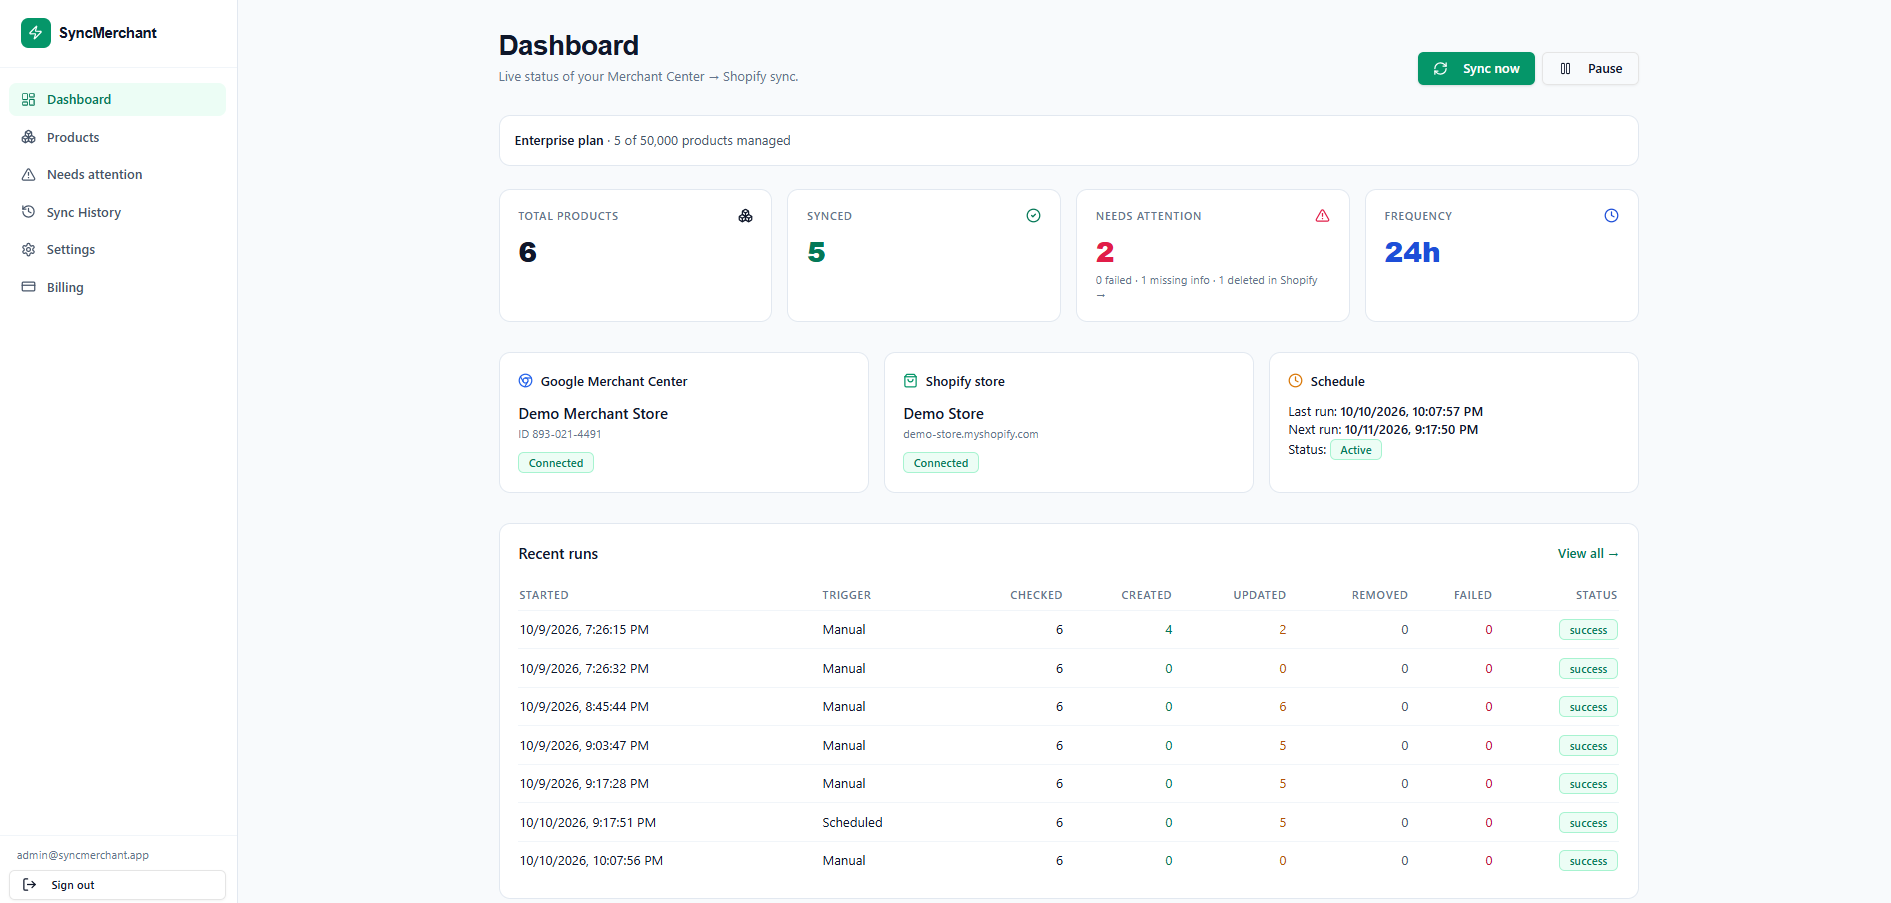This screenshot has width=1891, height=903.
Task: Click the admin@syncmerchant.app account label
Action: coord(83,855)
